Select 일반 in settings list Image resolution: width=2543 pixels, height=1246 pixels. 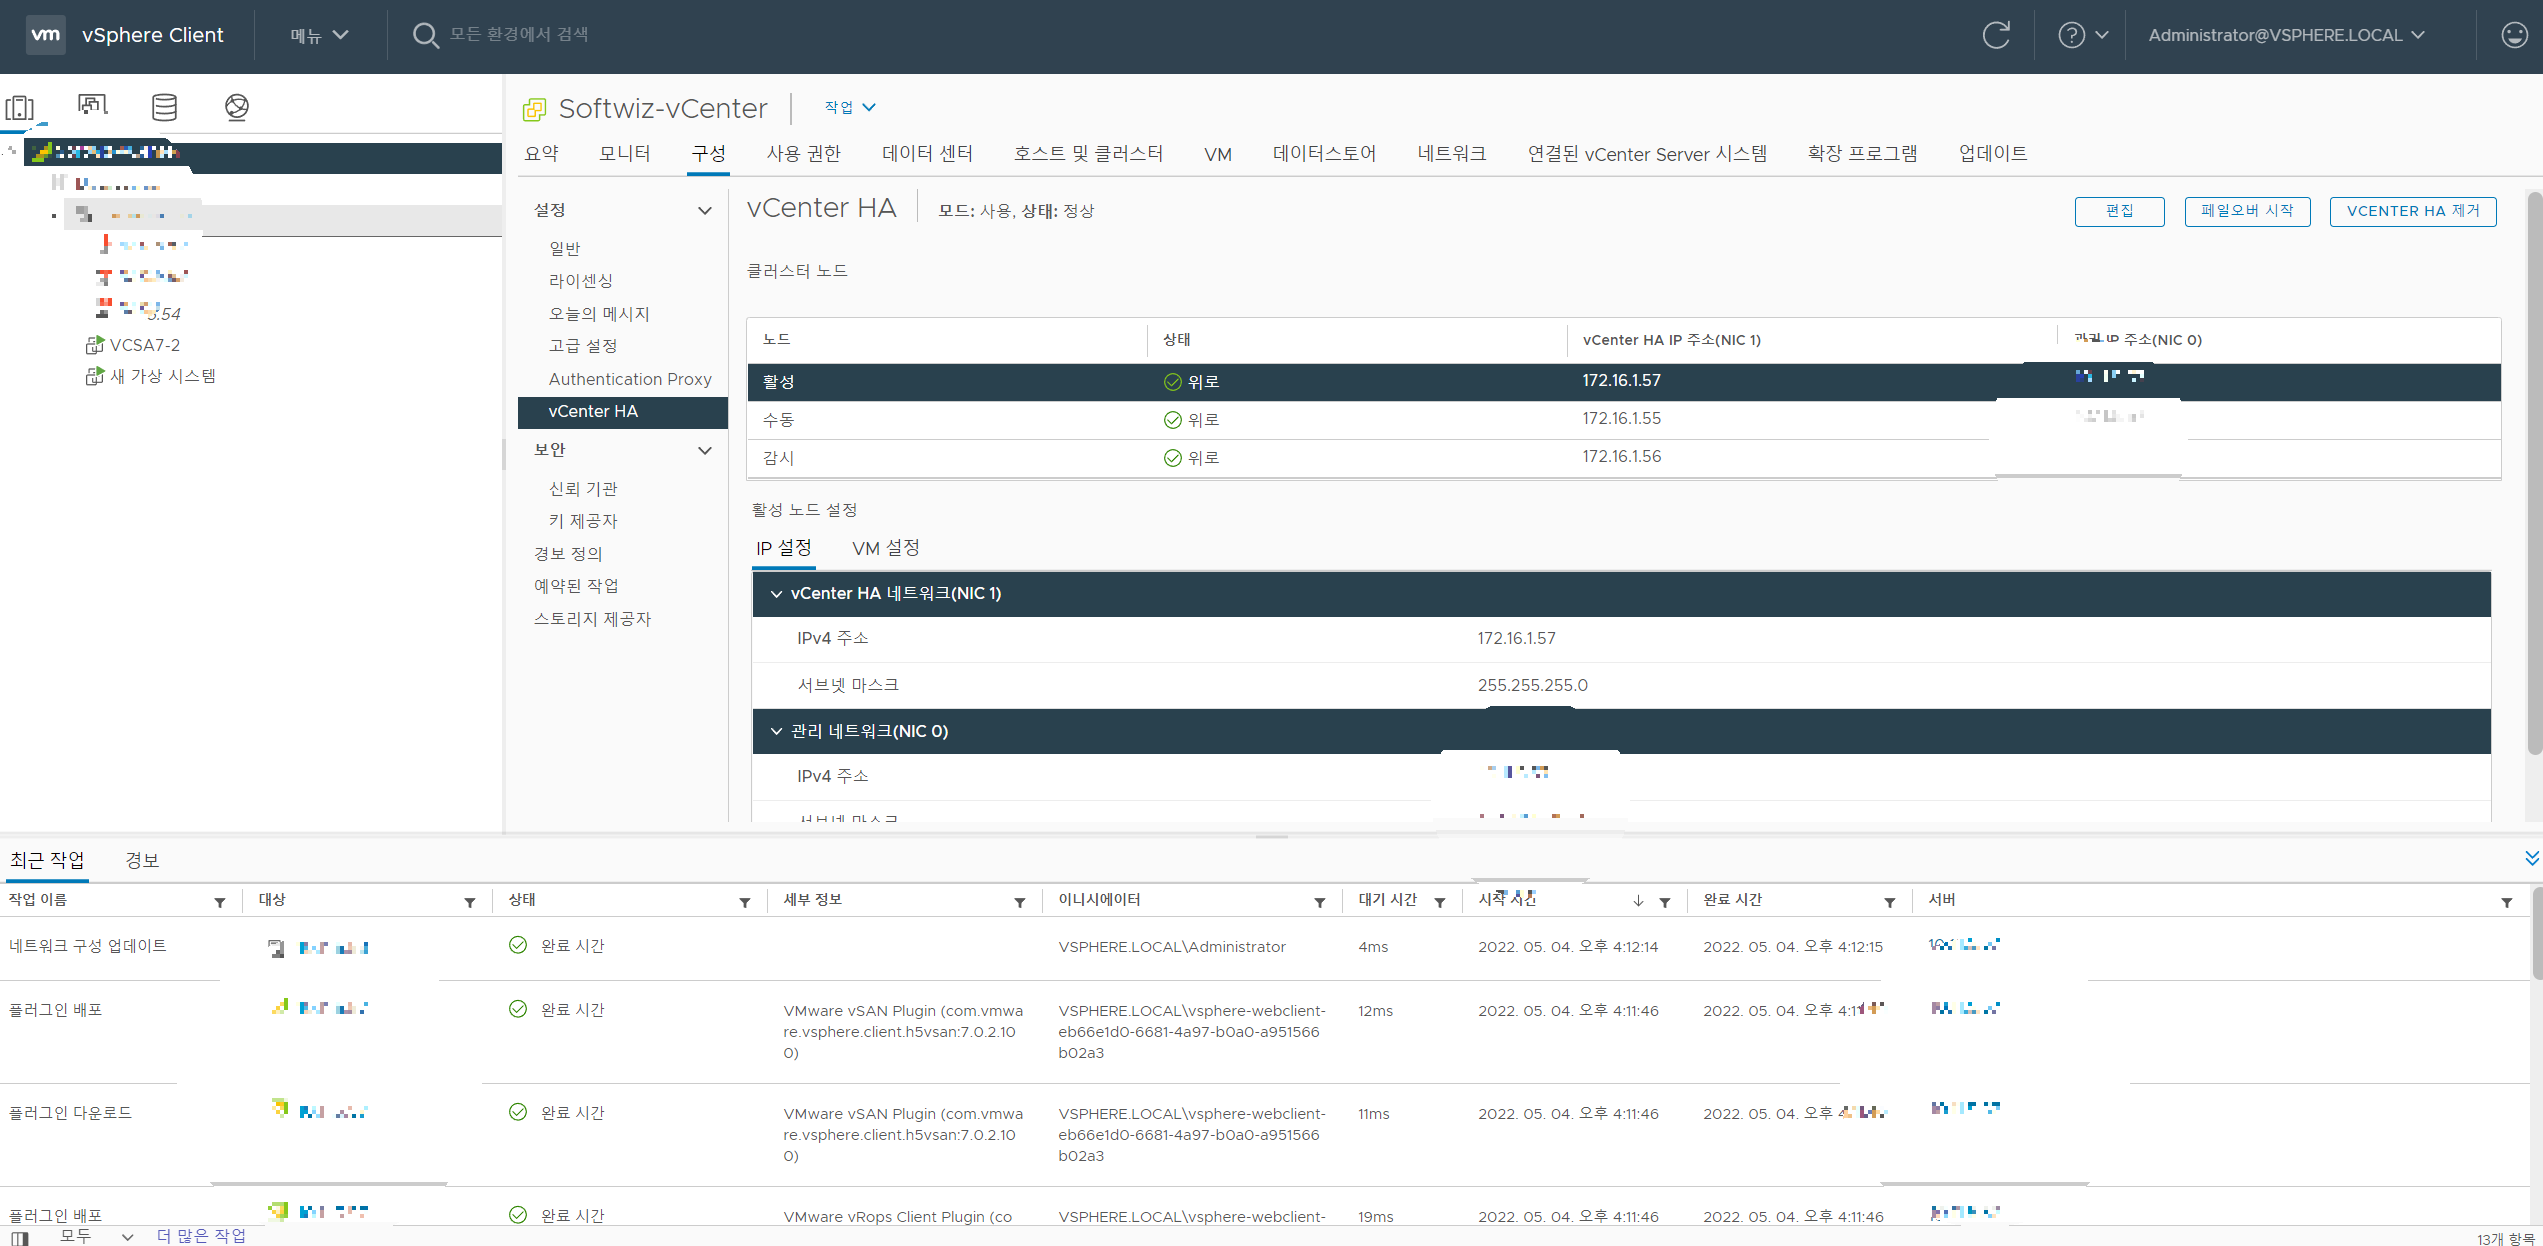click(x=564, y=248)
